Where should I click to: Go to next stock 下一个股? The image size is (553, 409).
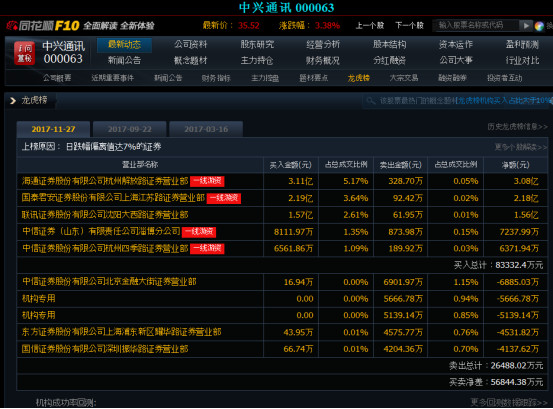pos(409,25)
